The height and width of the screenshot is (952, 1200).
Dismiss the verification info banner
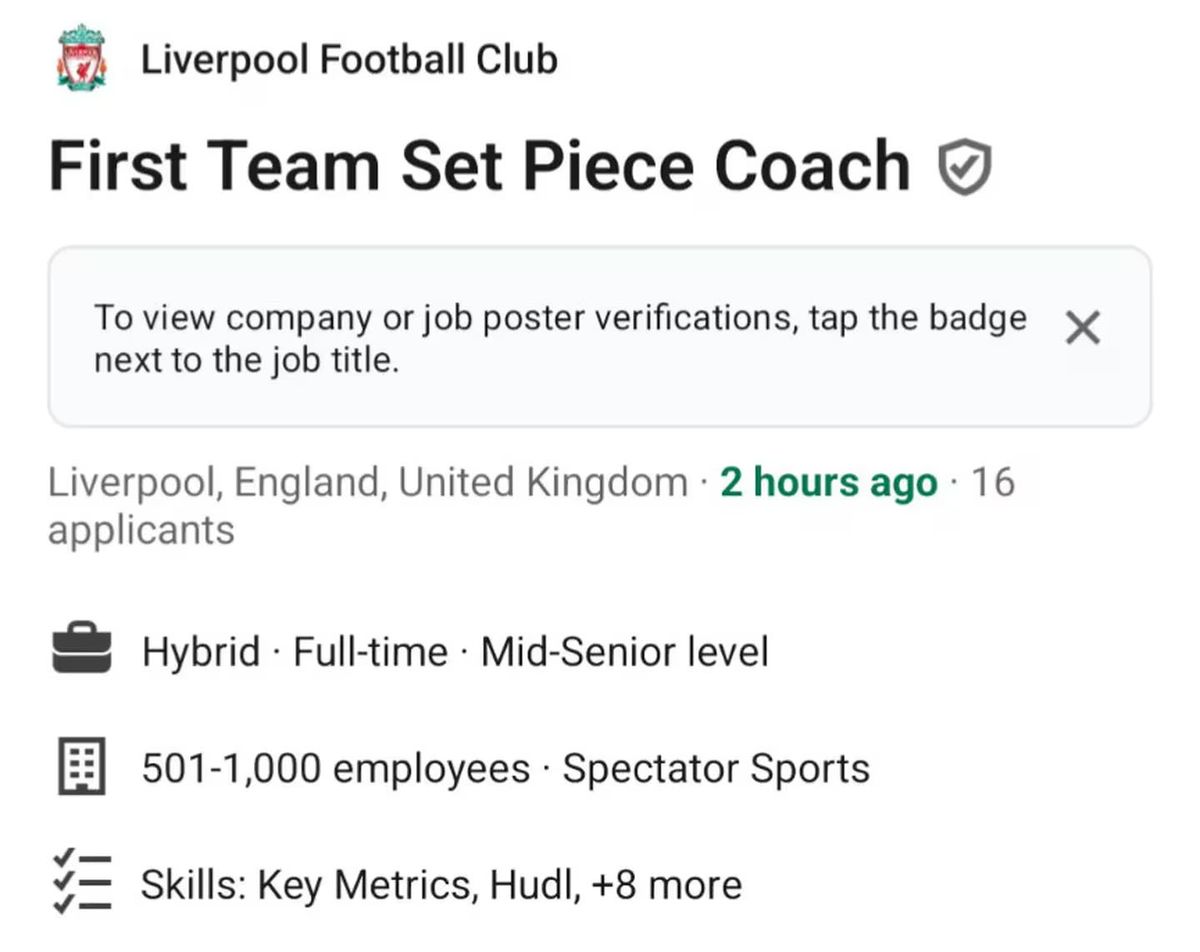[x=1083, y=328]
